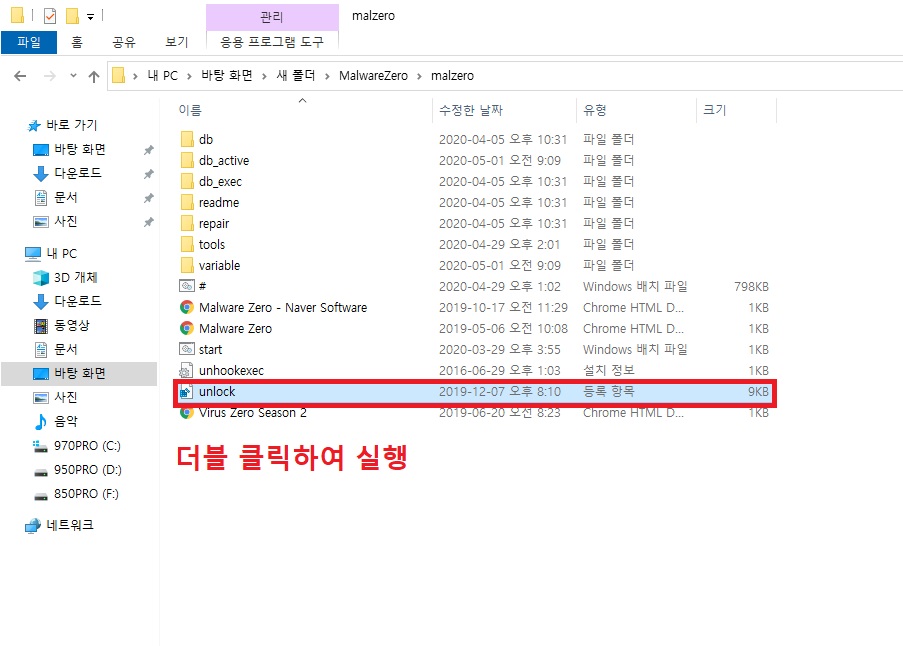
Task: Select pinned 문서 under 바로 가기
Action: point(55,197)
